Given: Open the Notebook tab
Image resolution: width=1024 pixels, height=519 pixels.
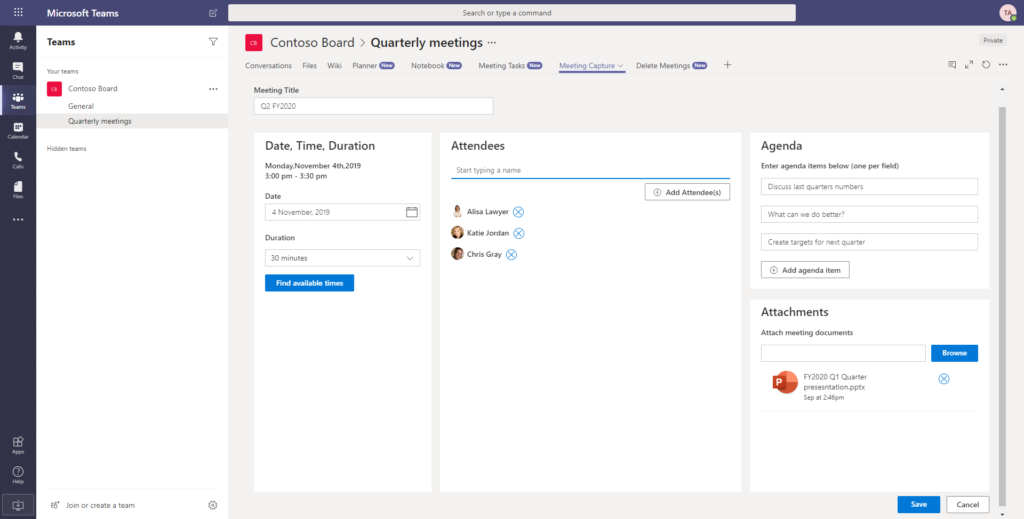Looking at the screenshot, I should [436, 66].
